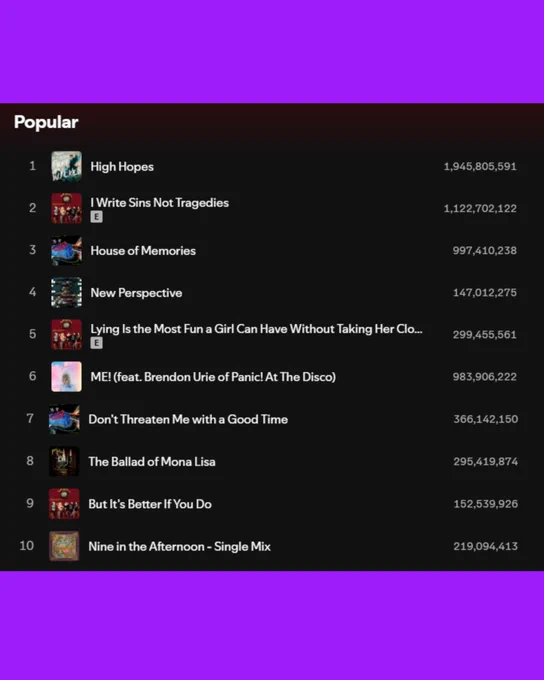The width and height of the screenshot is (544, 680).
Task: Open Lying Is the Most Fun a Girl track
Action: (256, 329)
